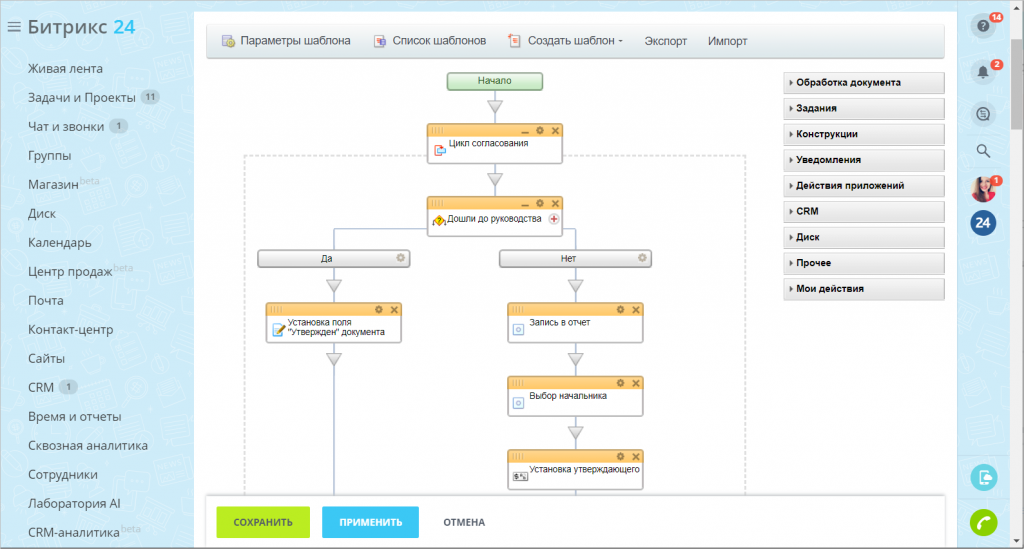
Task: Click Экспорт in the toolbar
Action: [665, 41]
